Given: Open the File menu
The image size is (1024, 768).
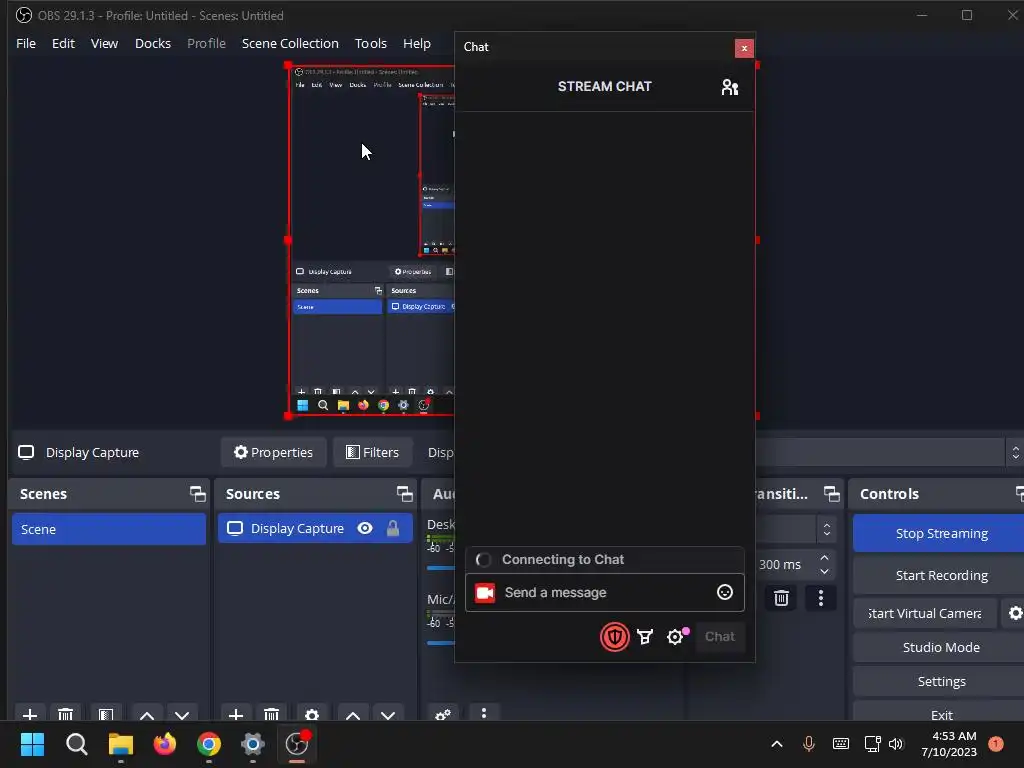Looking at the screenshot, I should (x=26, y=43).
